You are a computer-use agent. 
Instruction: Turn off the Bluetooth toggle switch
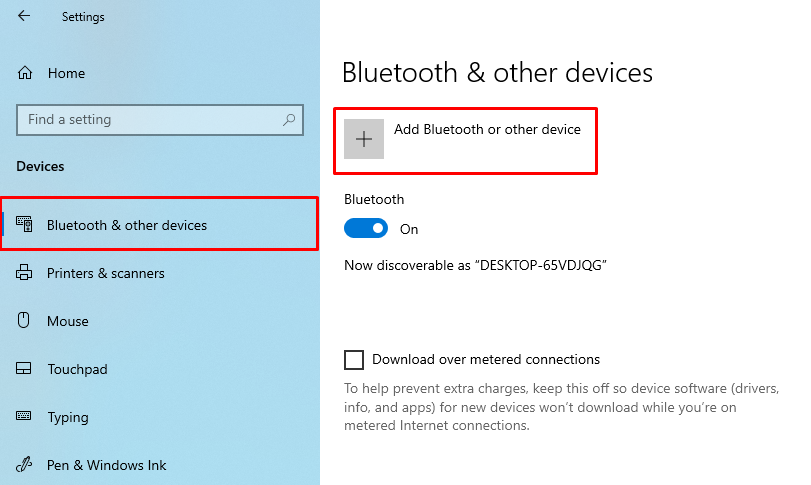[x=366, y=229]
